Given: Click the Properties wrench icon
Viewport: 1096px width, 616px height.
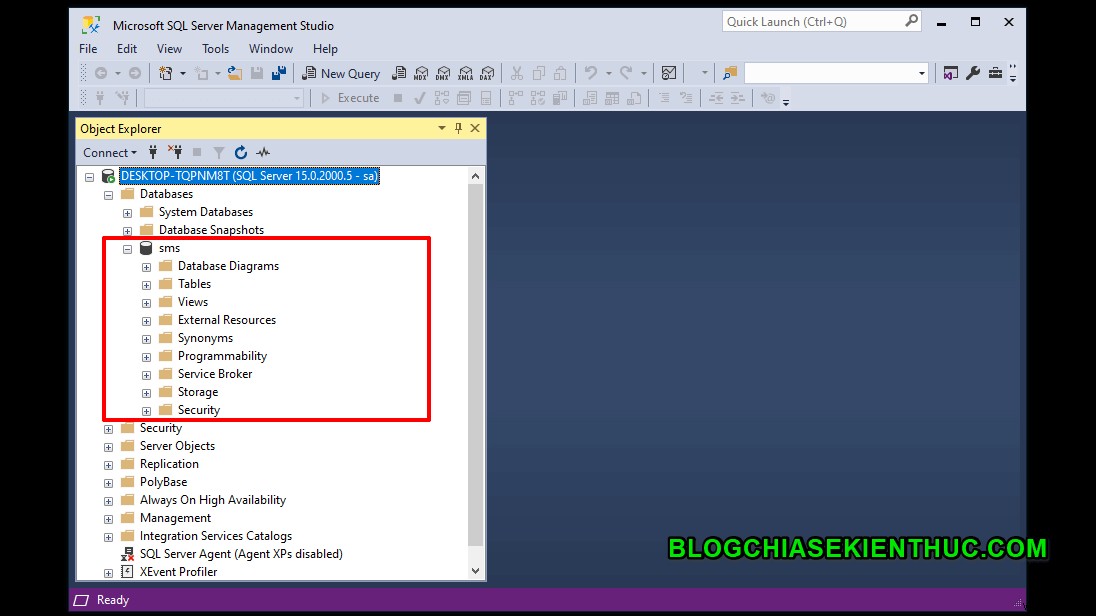Looking at the screenshot, I should click(973, 73).
